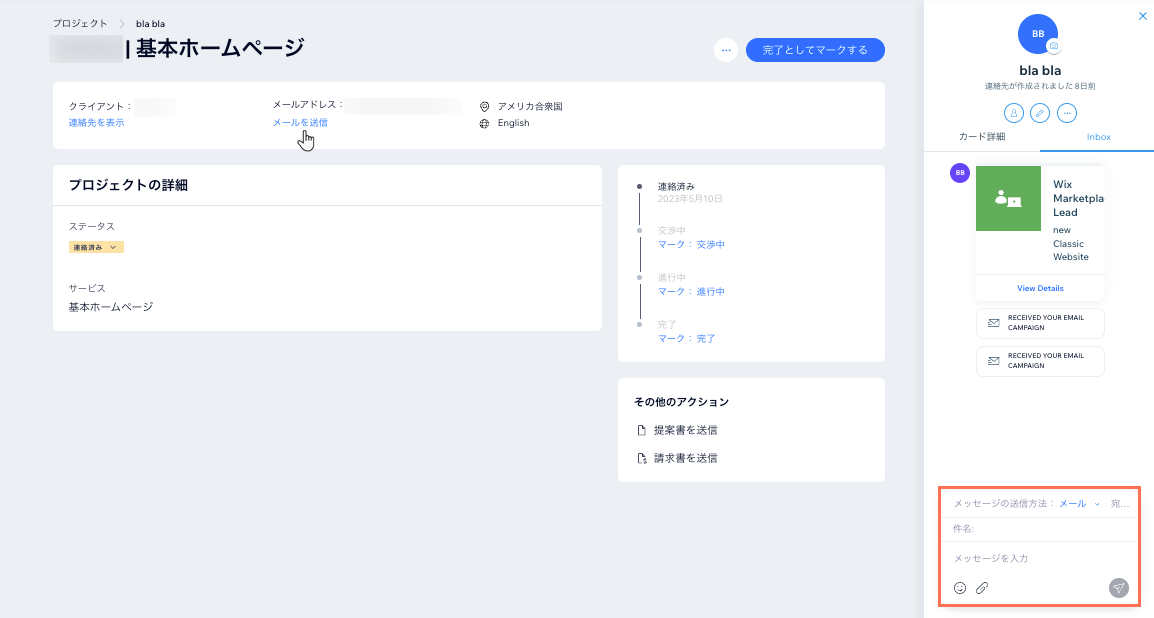Switch to the カード詳細 tab

[985, 137]
